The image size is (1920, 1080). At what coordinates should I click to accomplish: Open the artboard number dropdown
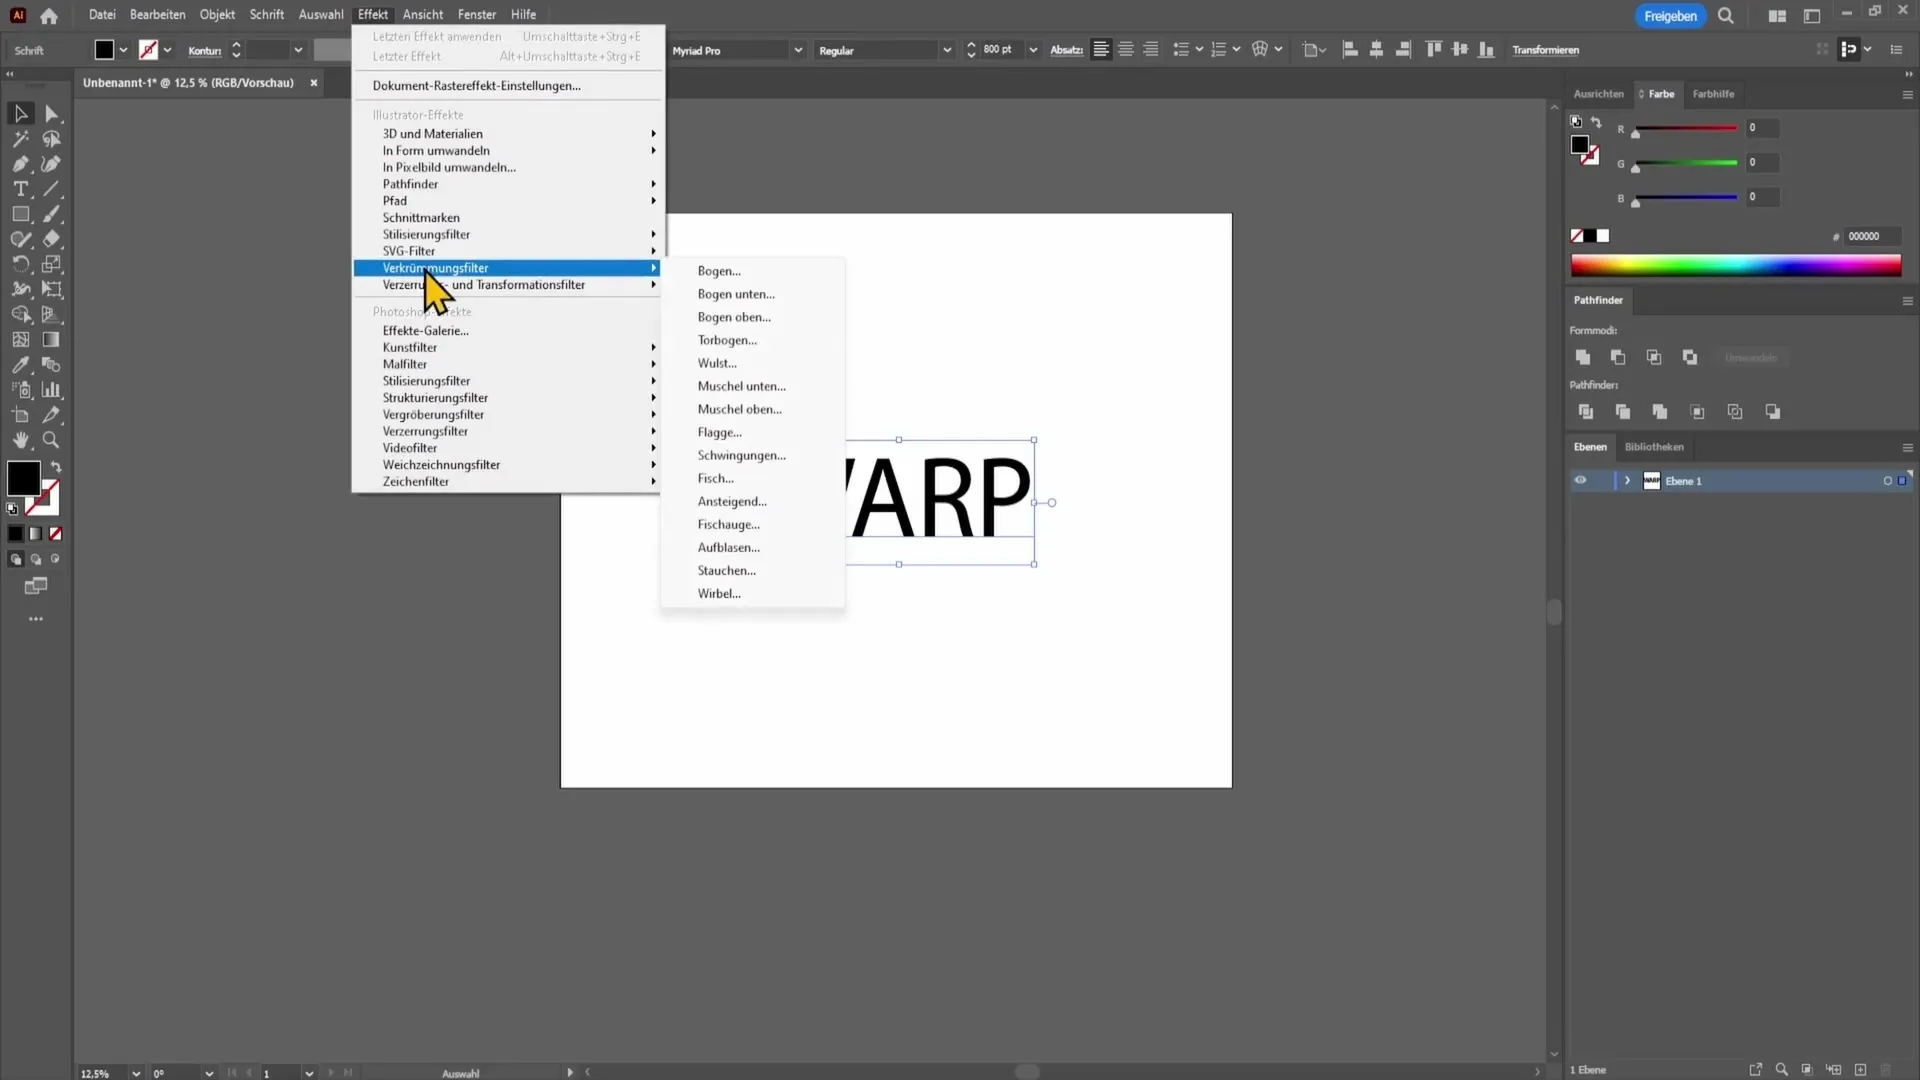coord(309,1073)
